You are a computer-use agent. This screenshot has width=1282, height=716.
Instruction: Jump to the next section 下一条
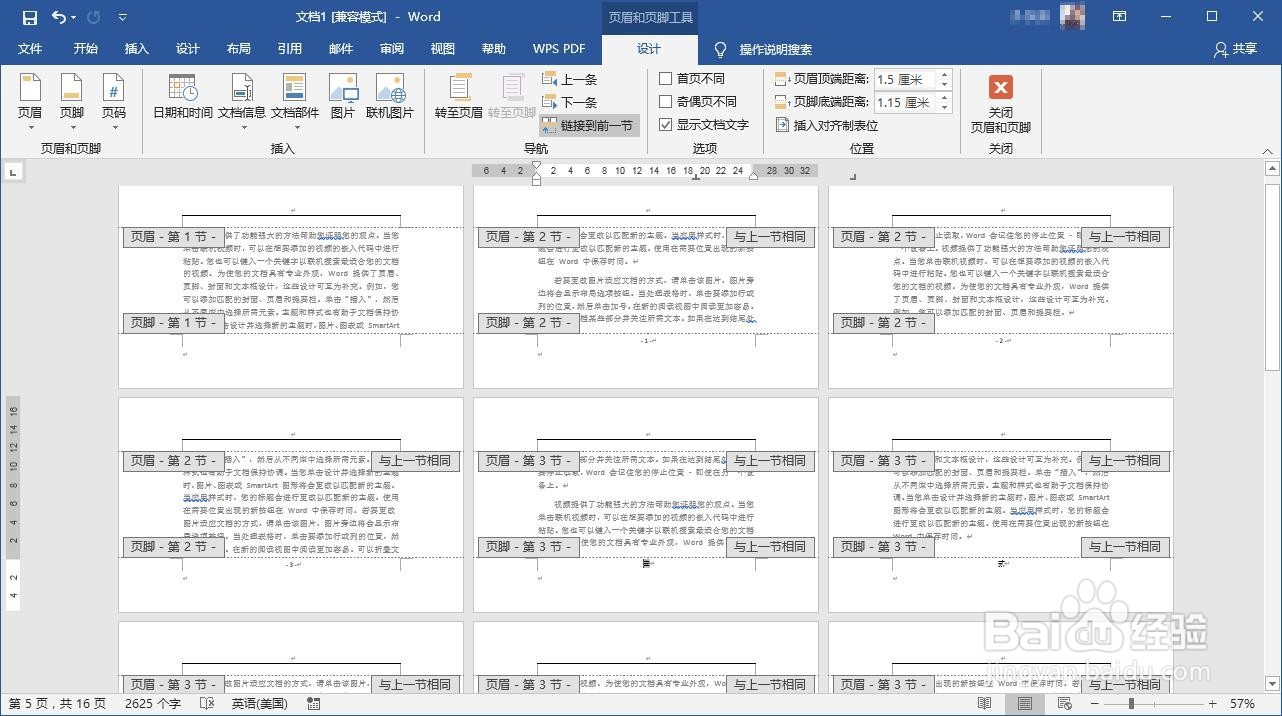pos(570,102)
